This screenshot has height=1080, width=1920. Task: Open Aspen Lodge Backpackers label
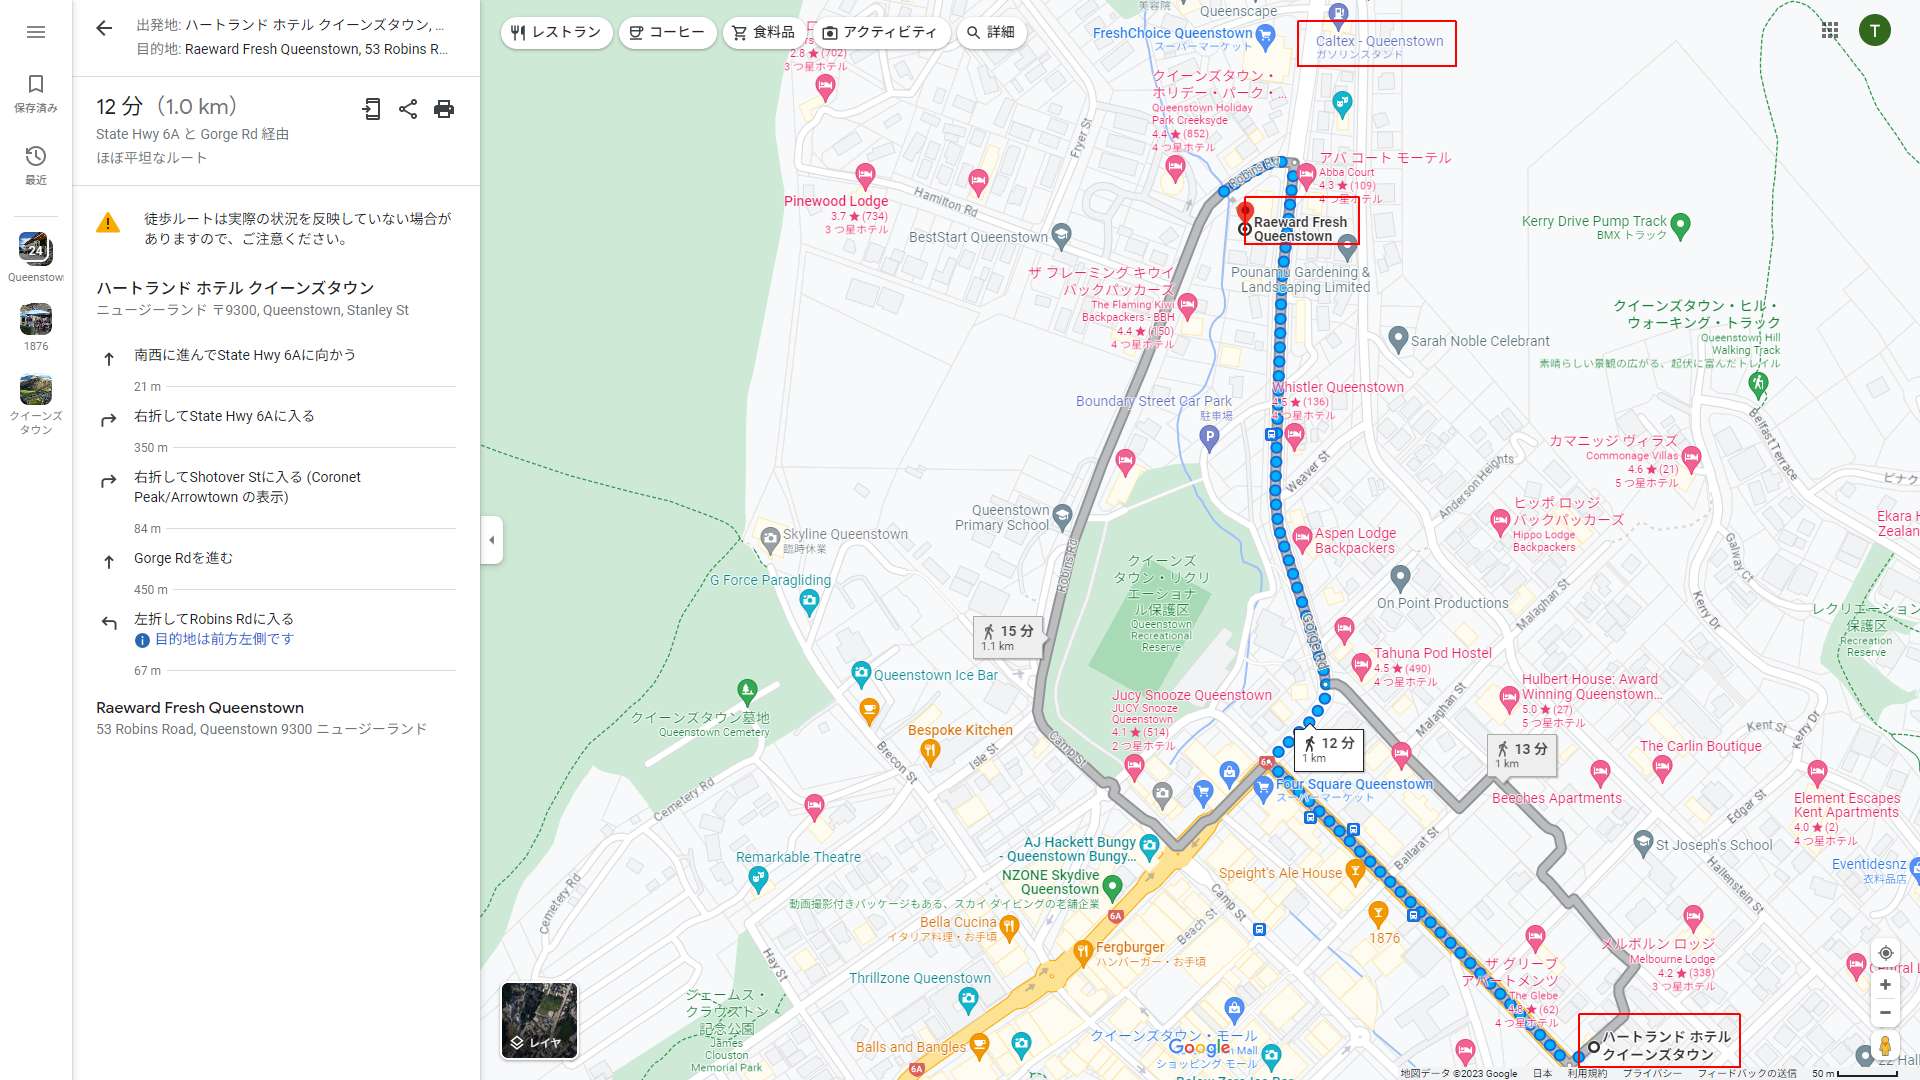pyautogui.click(x=1355, y=541)
